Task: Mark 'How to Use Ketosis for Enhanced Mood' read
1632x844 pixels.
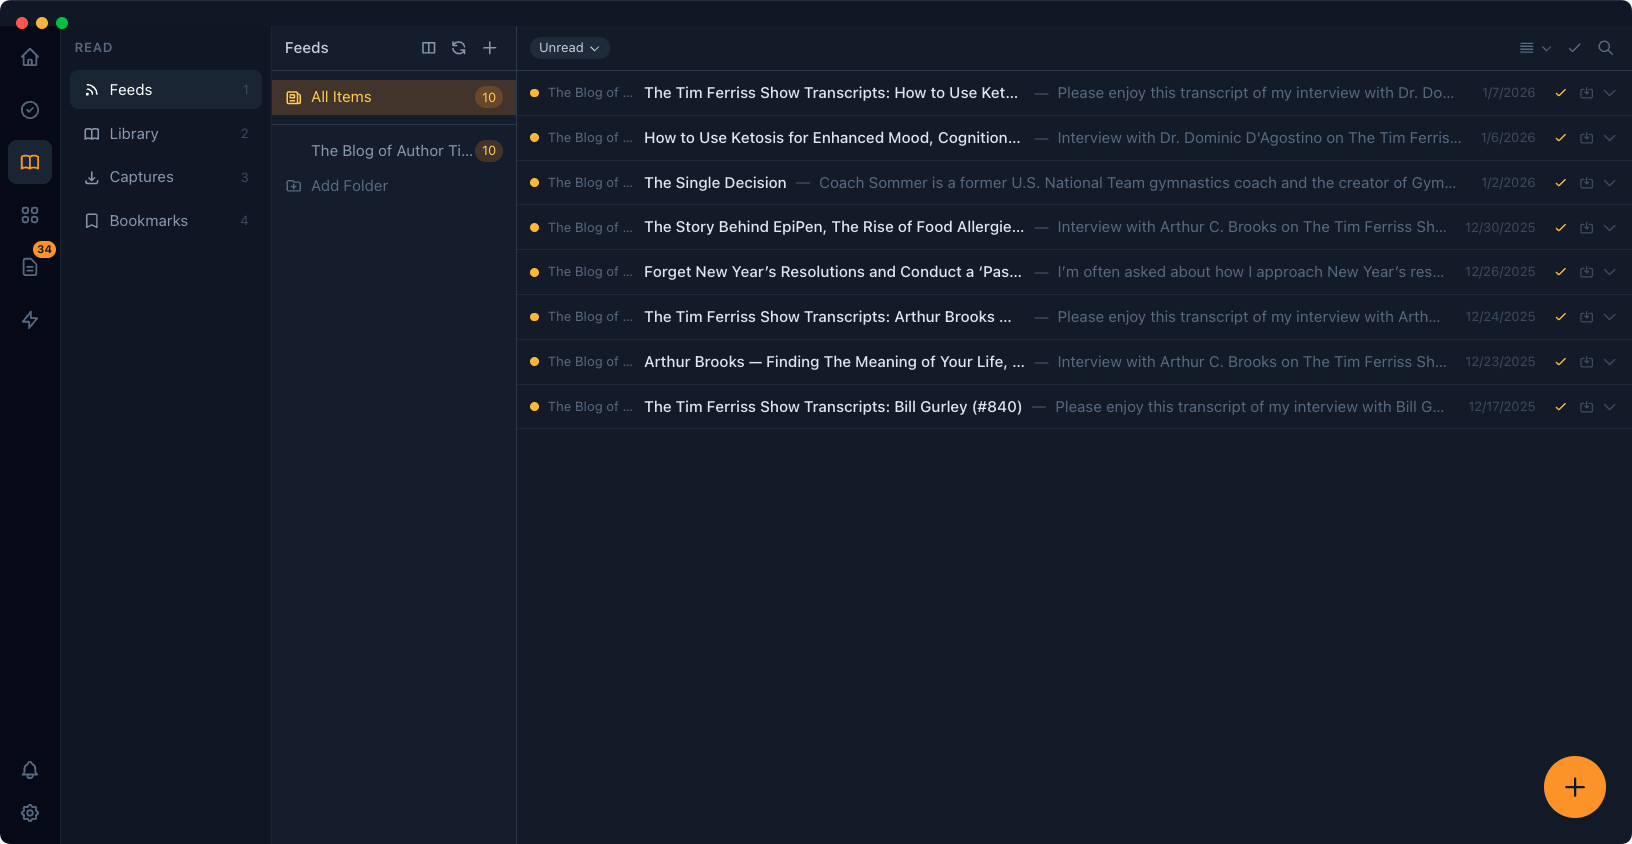Action: click(x=1560, y=138)
